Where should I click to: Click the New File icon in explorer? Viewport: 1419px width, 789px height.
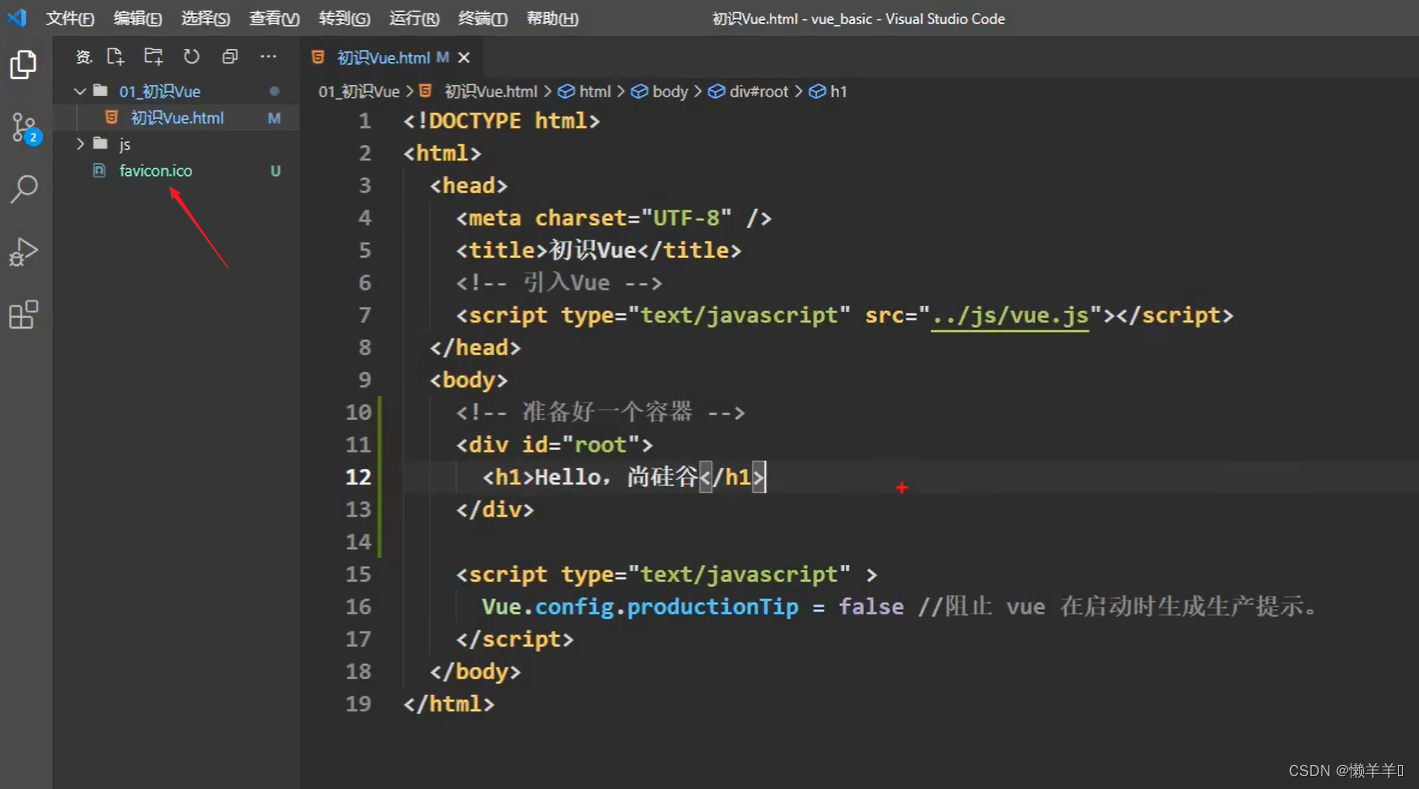116,57
